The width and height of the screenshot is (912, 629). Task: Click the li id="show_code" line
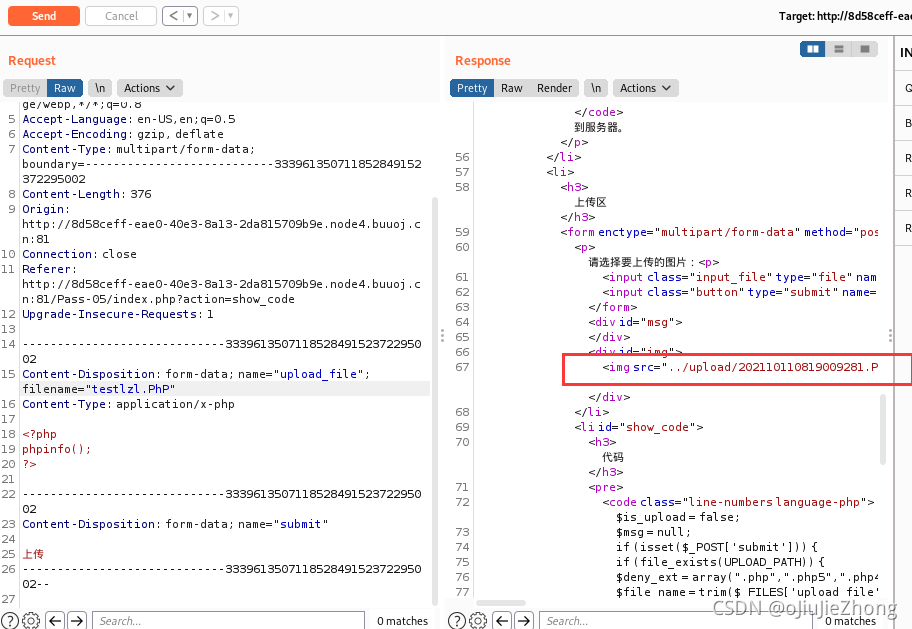(639, 427)
